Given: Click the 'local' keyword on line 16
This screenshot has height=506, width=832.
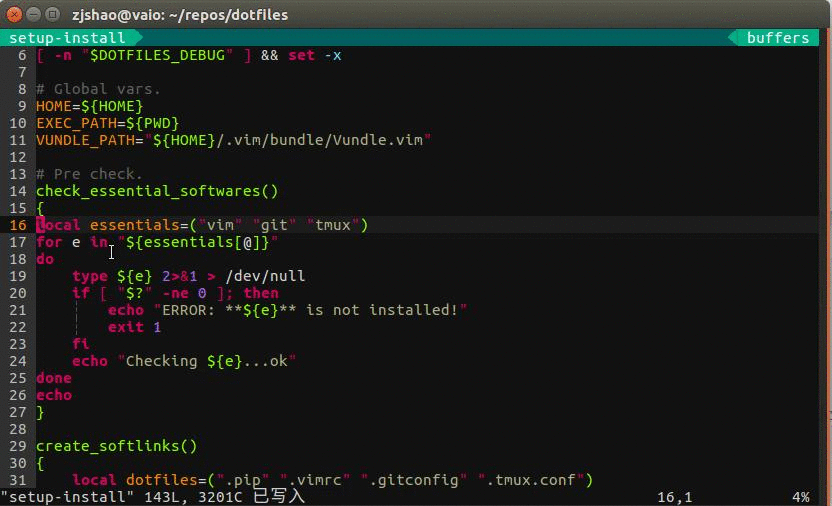Looking at the screenshot, I should point(58,225).
